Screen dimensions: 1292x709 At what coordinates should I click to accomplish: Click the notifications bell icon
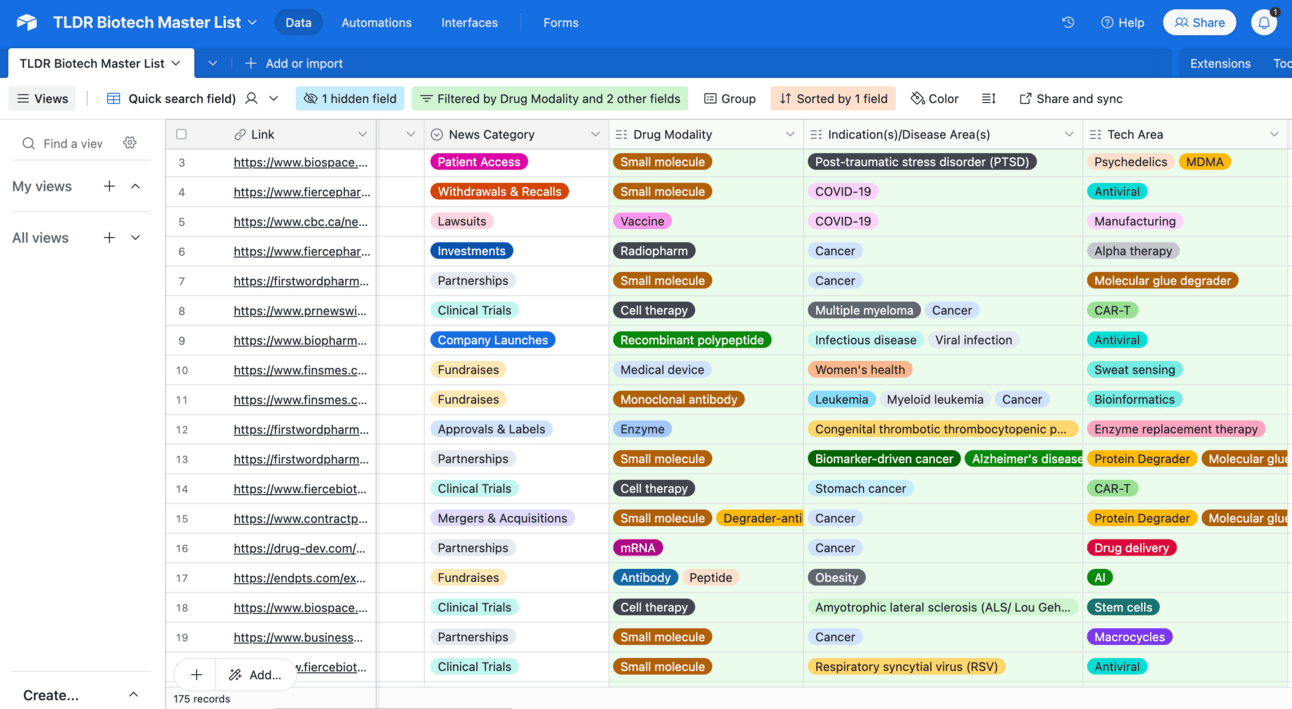coord(1264,22)
